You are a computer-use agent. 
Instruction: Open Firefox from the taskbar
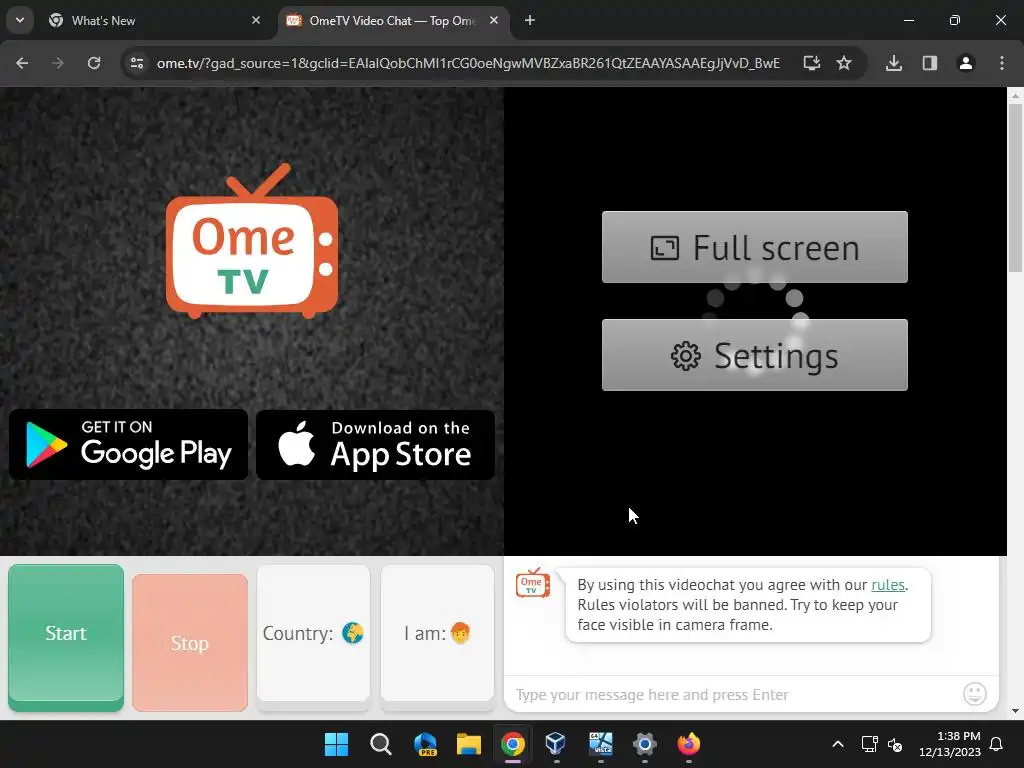click(688, 744)
